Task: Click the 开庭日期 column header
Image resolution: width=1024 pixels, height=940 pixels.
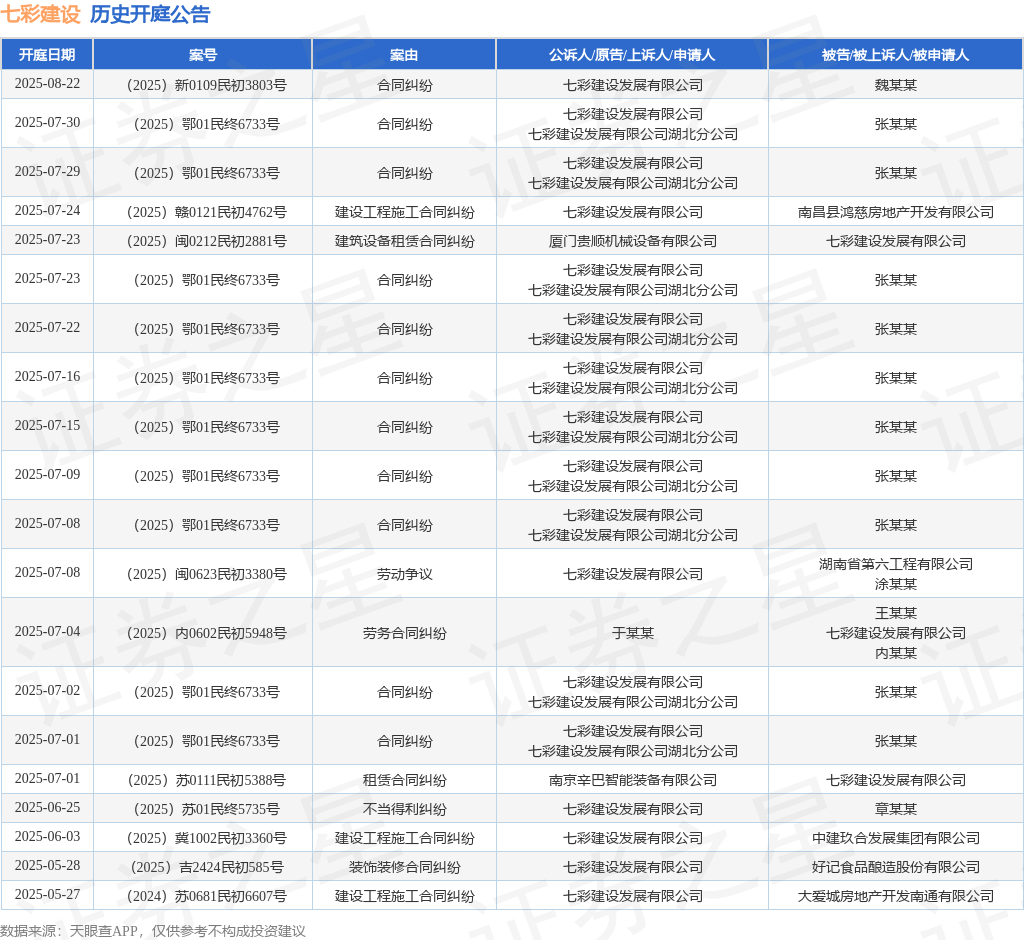Action: pos(47,55)
